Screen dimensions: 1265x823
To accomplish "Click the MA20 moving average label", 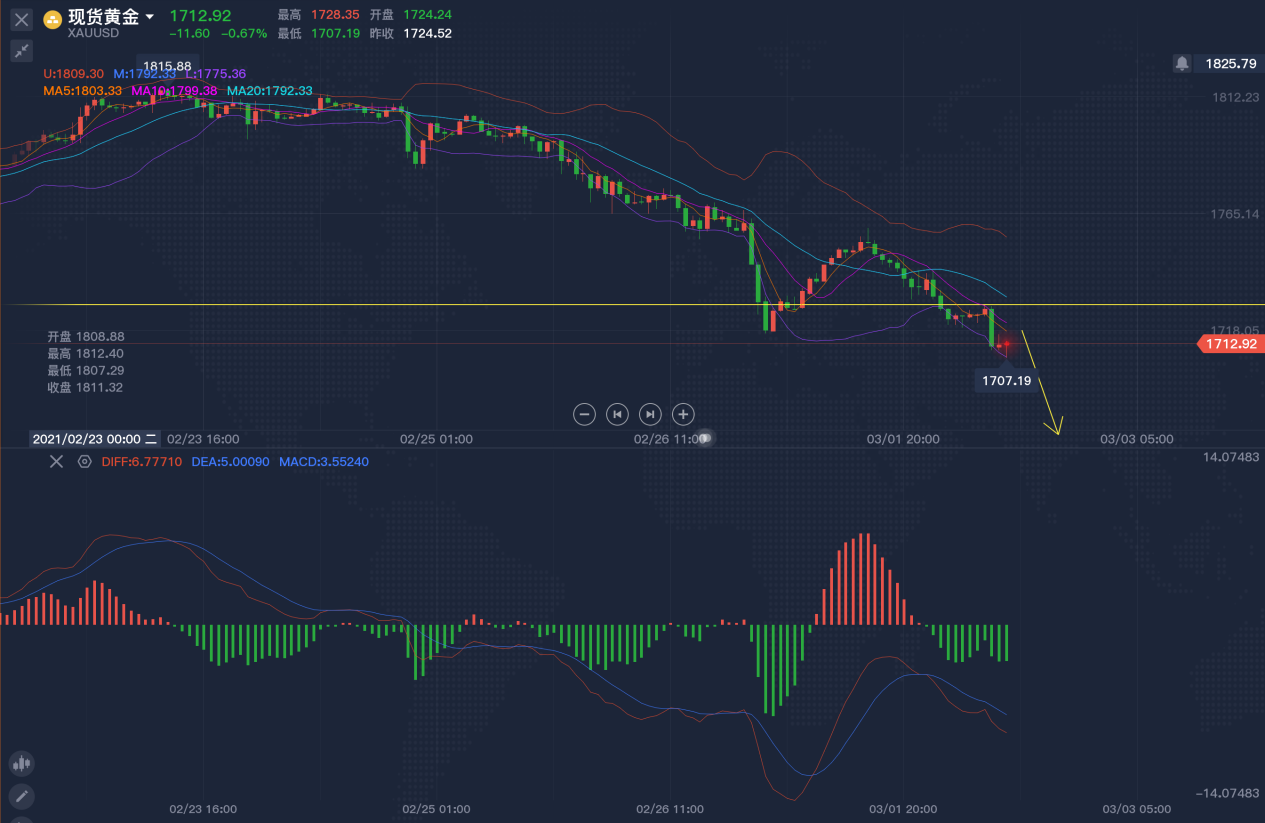I will [x=269, y=91].
